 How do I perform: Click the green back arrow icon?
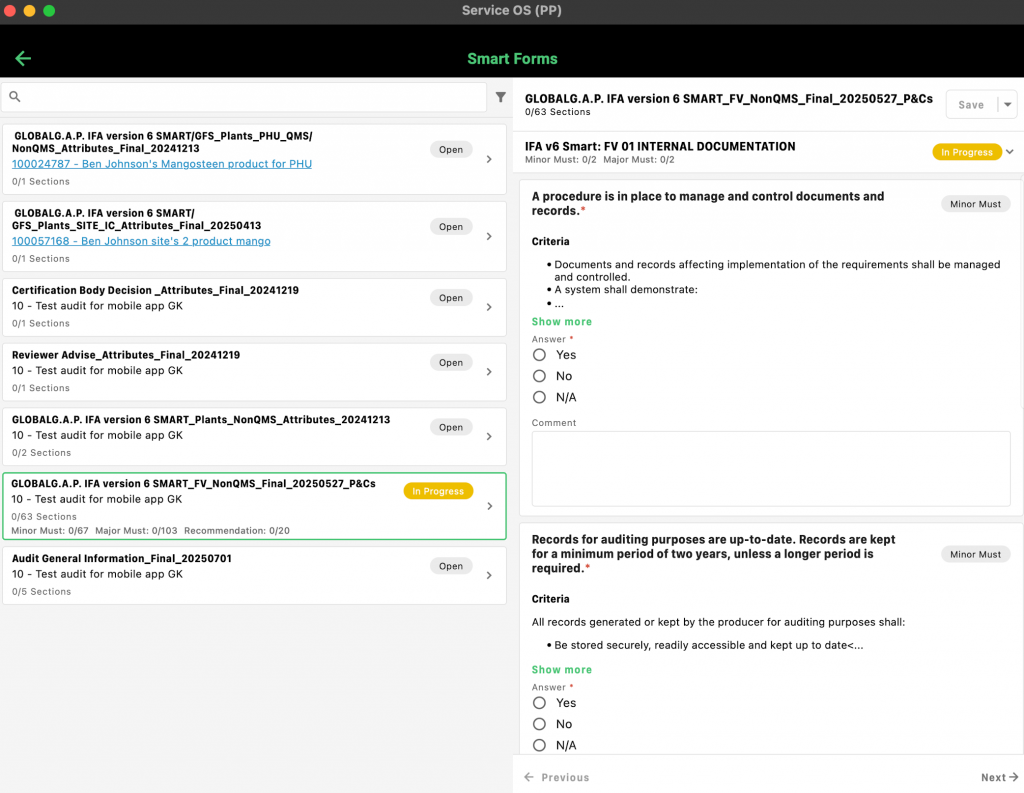pyautogui.click(x=23, y=58)
